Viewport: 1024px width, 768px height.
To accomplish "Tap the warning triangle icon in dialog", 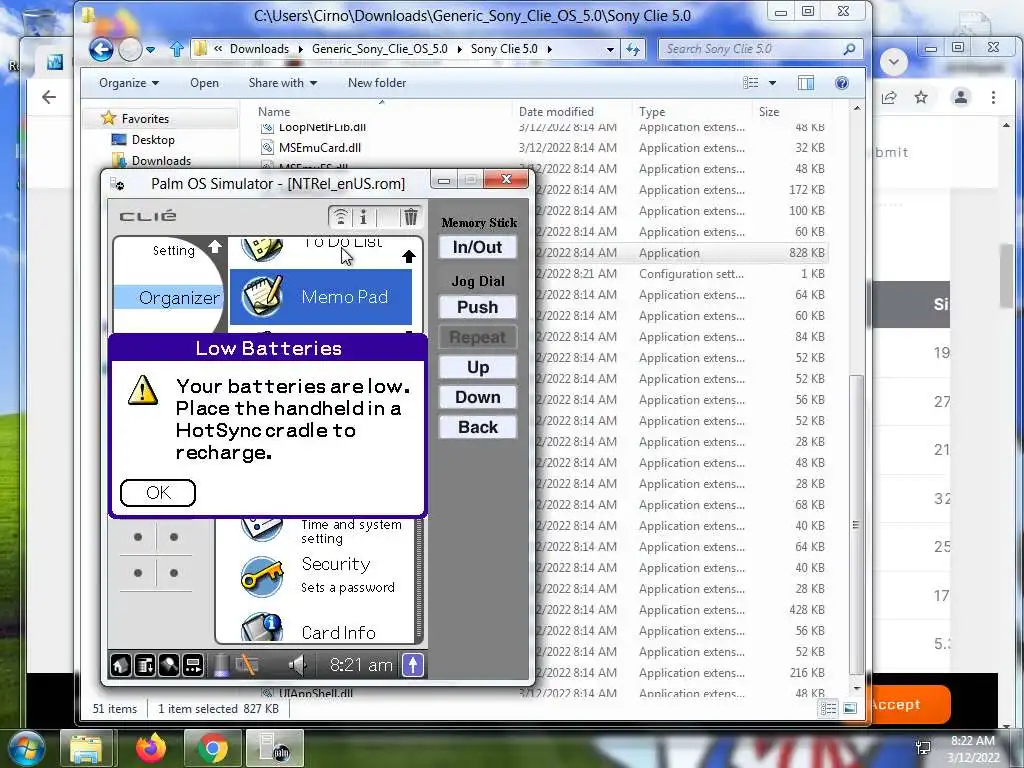I will pyautogui.click(x=143, y=391).
